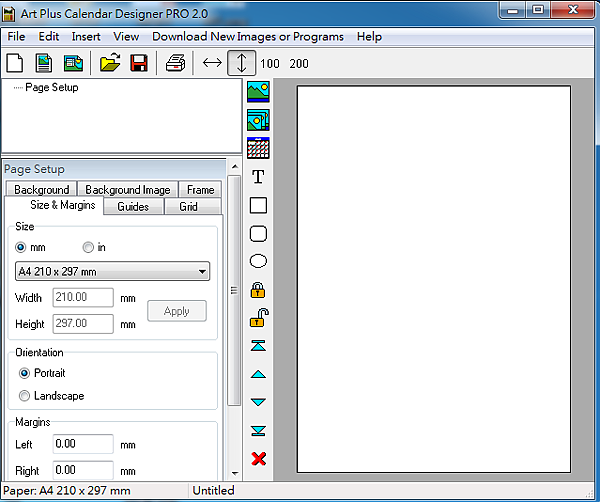Bring object to front icon

pyautogui.click(x=258, y=346)
